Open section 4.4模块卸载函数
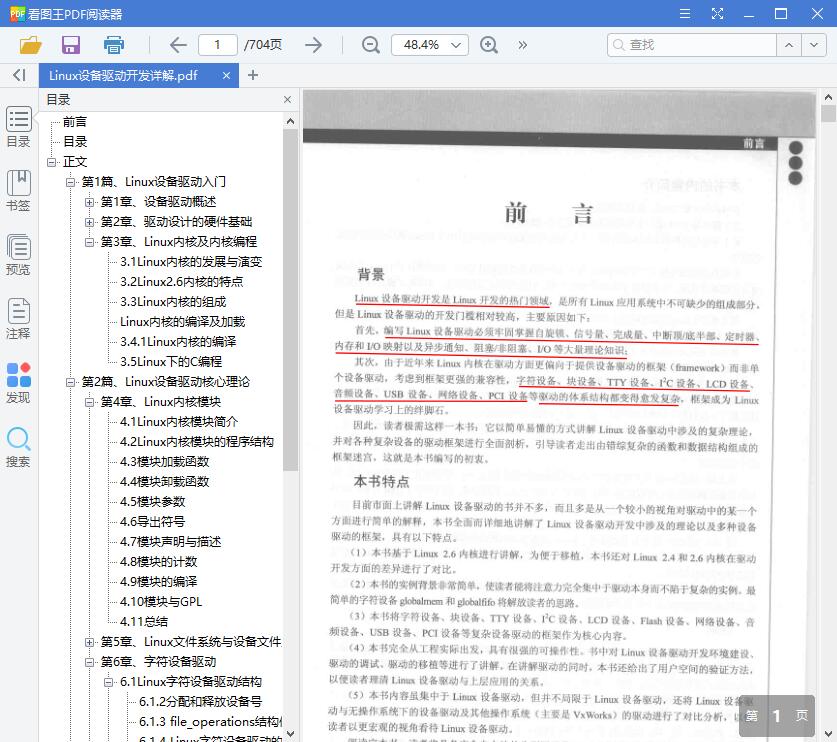 (164, 481)
